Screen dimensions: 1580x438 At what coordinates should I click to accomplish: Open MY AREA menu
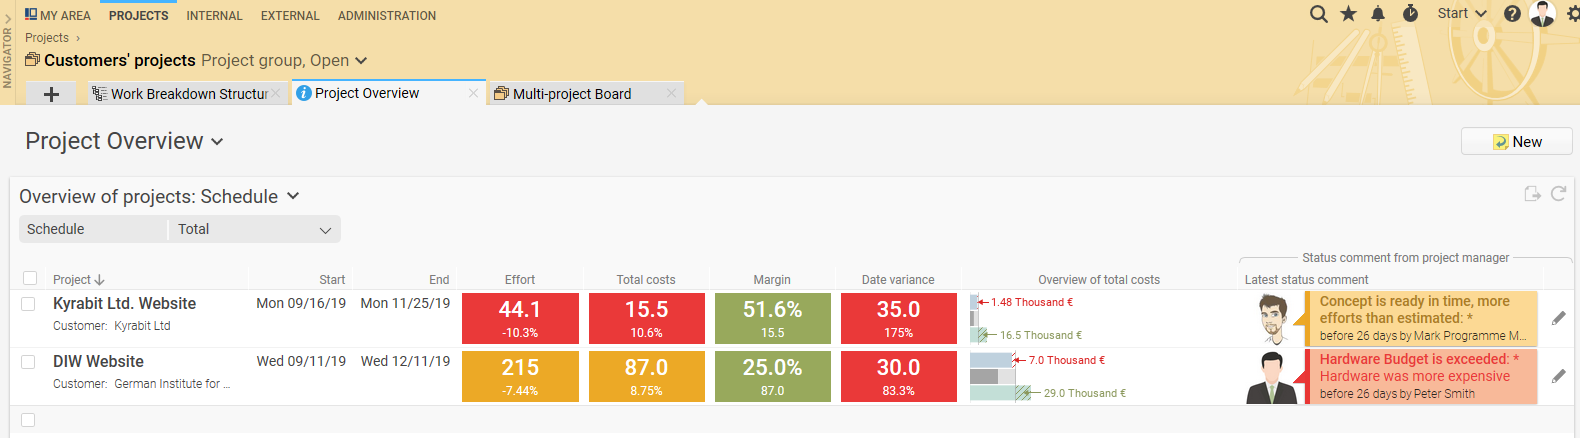coord(65,15)
